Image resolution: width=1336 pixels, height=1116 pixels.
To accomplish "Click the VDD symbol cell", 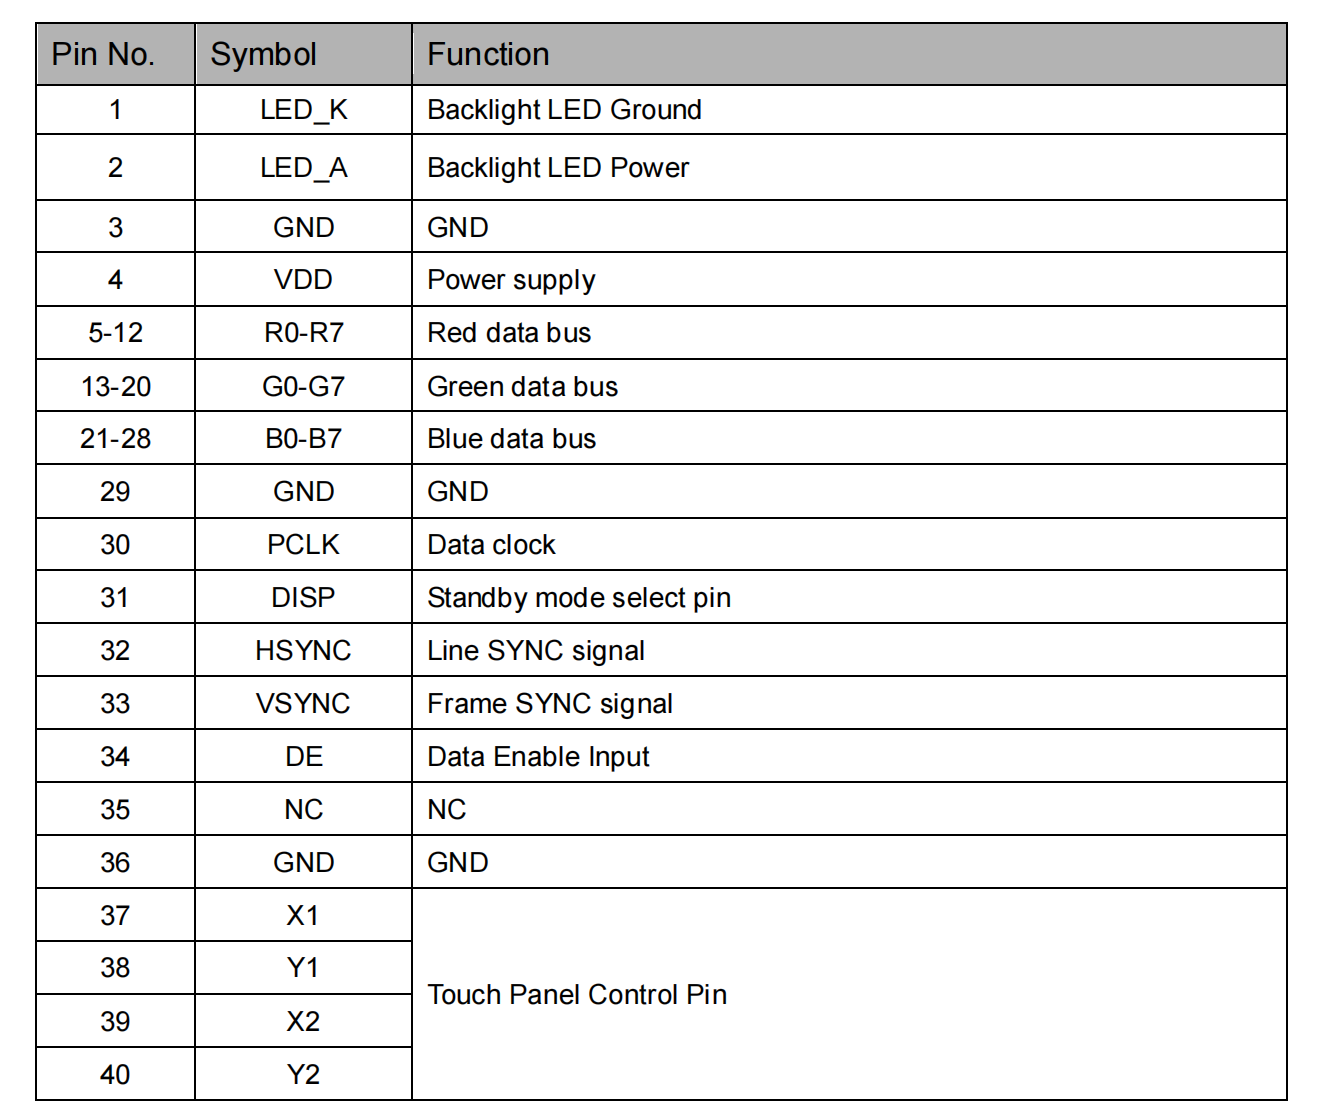I will pos(303,280).
